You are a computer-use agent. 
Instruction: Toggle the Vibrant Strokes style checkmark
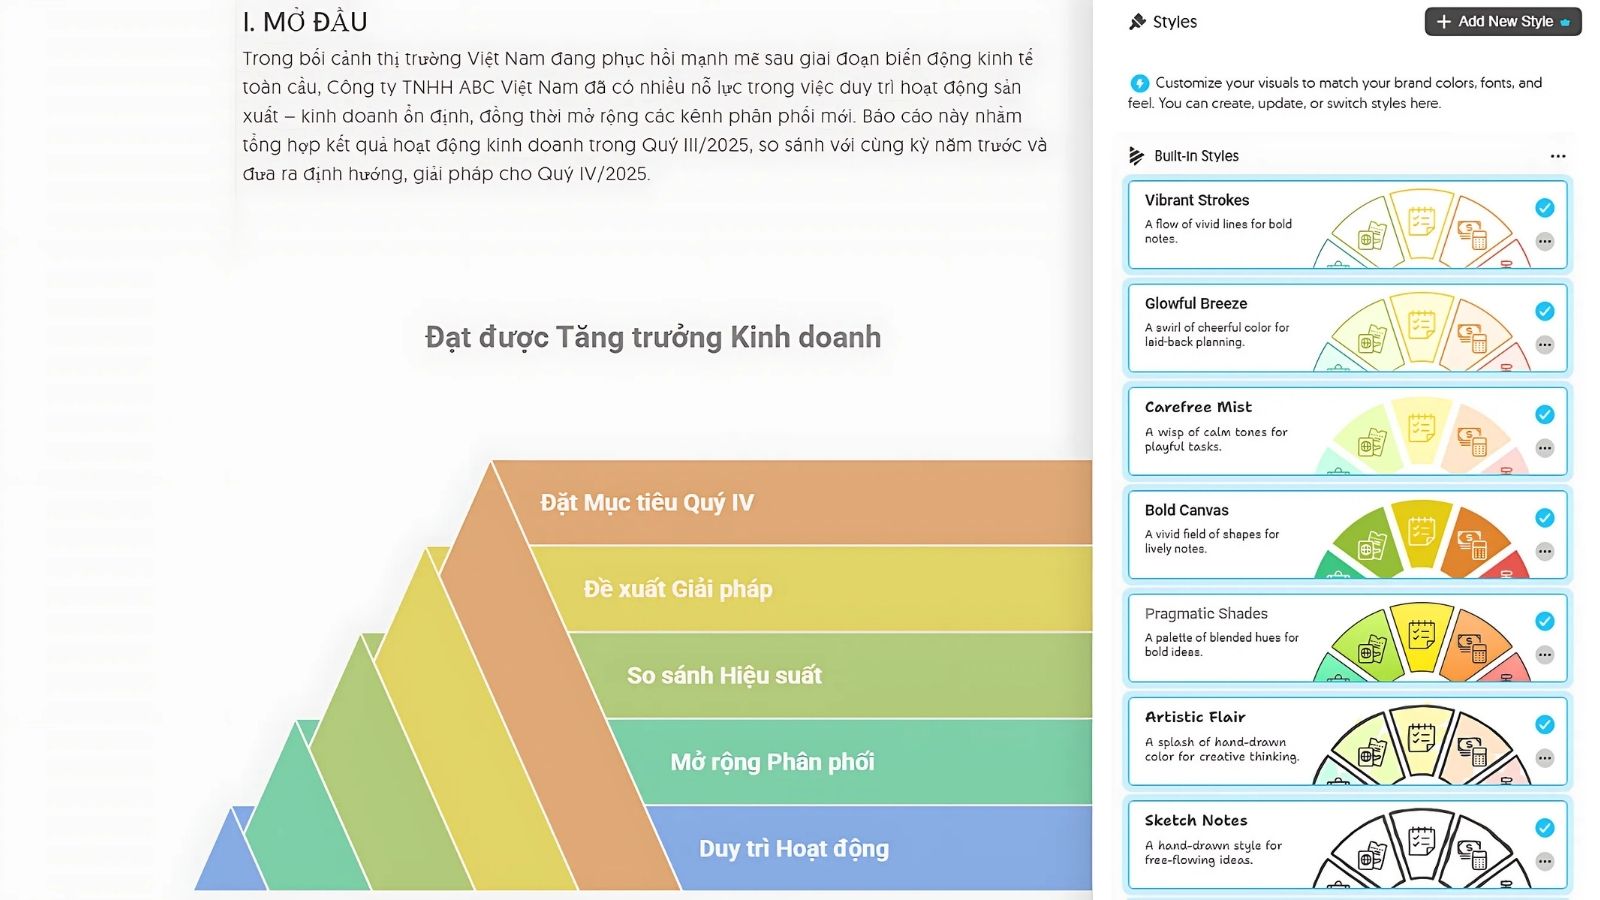point(1545,208)
